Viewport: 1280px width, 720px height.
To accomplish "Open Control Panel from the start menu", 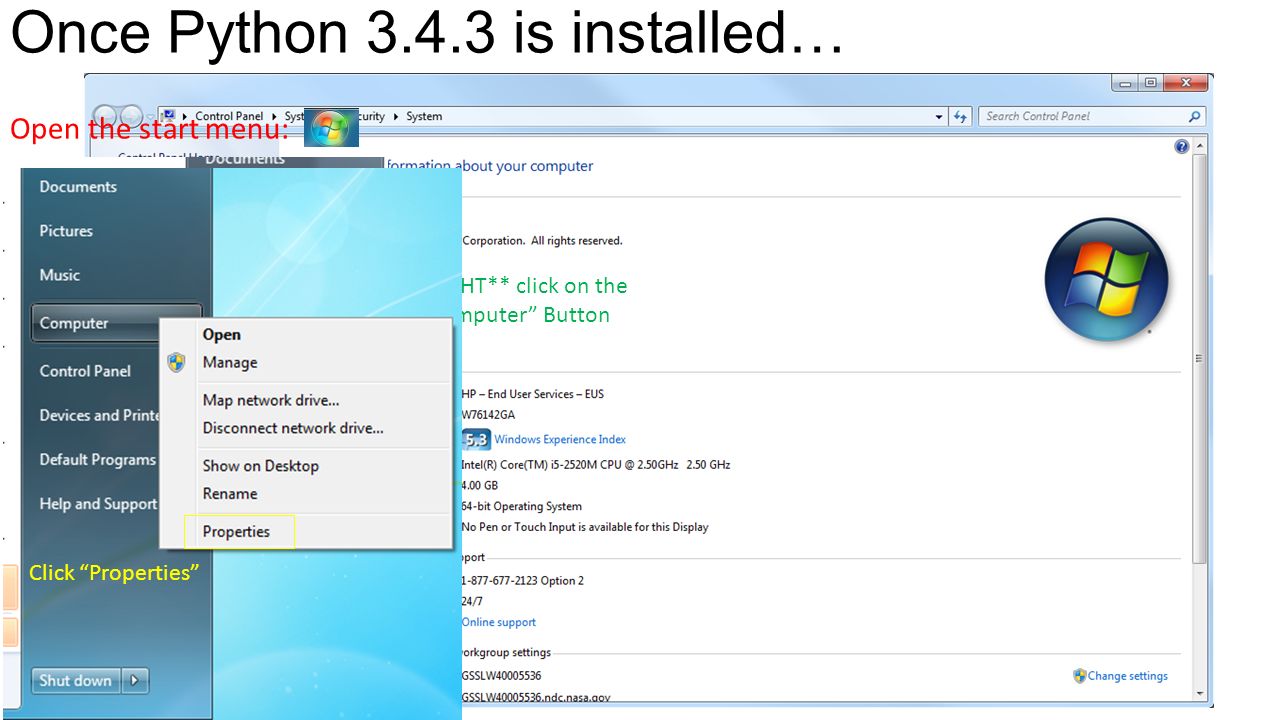I will pos(85,371).
